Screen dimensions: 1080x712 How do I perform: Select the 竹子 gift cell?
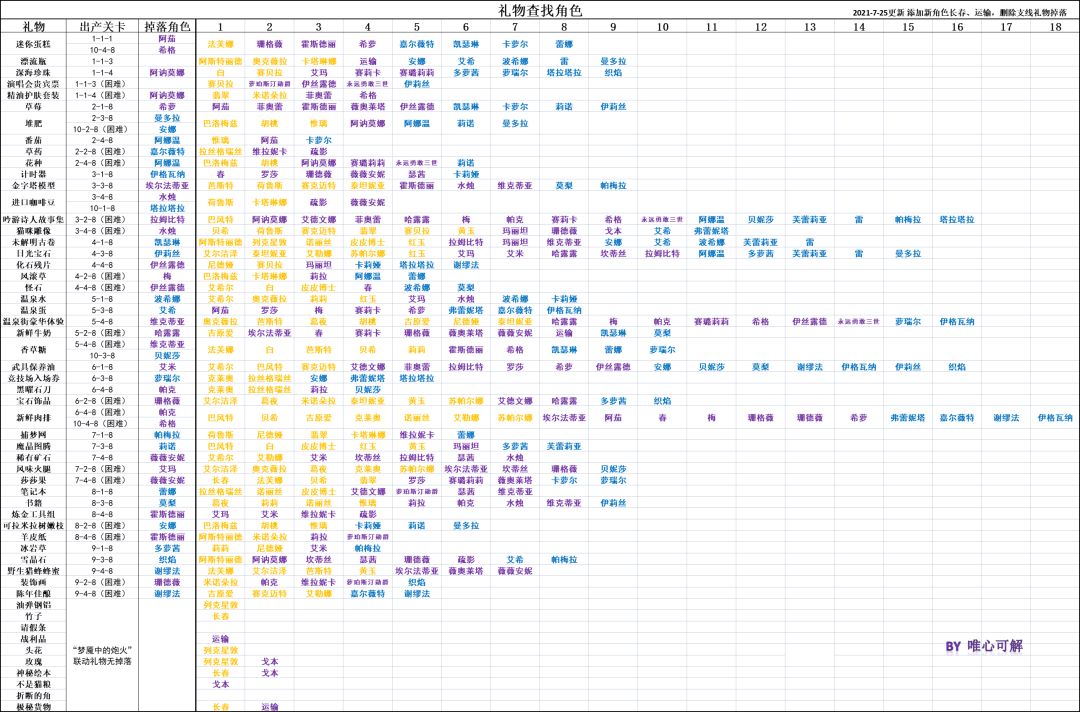coord(34,616)
